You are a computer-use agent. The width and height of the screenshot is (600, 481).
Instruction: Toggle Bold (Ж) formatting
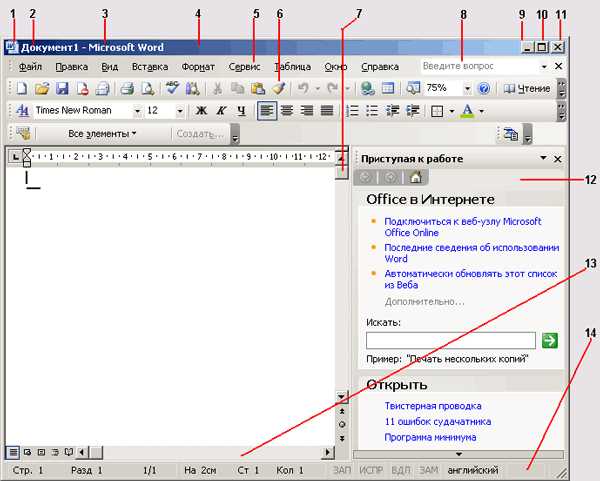point(201,111)
